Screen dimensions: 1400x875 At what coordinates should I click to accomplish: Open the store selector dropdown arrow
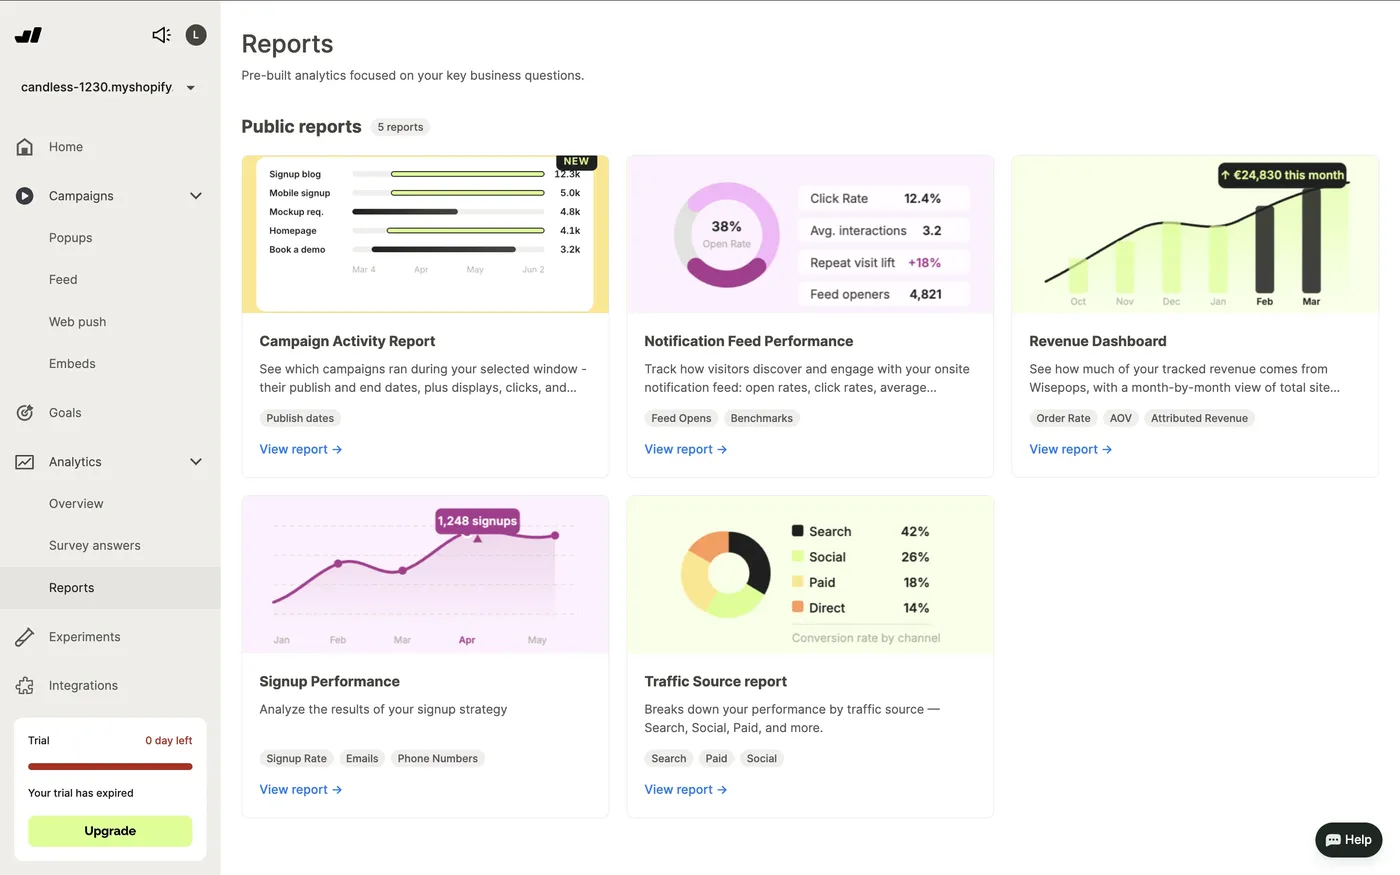tap(191, 88)
